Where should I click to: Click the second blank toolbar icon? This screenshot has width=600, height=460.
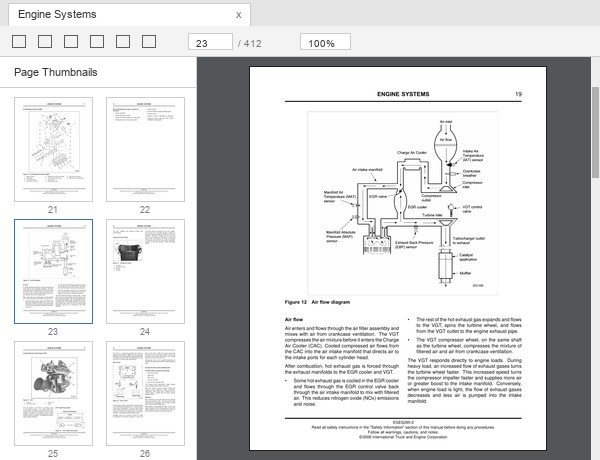(45, 42)
